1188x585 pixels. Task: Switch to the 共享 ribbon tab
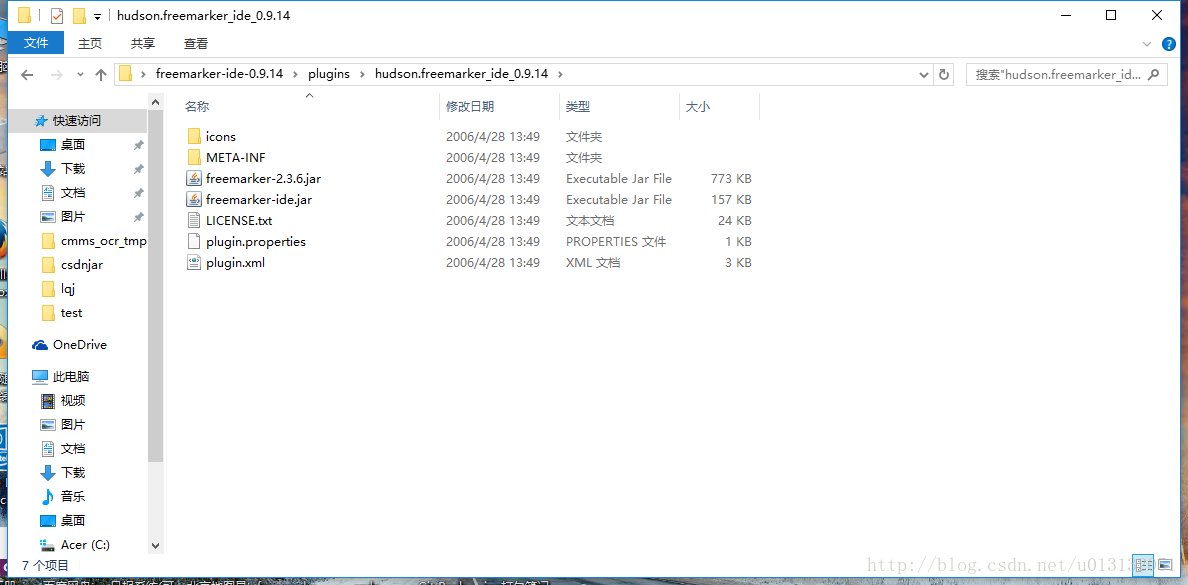click(x=142, y=43)
